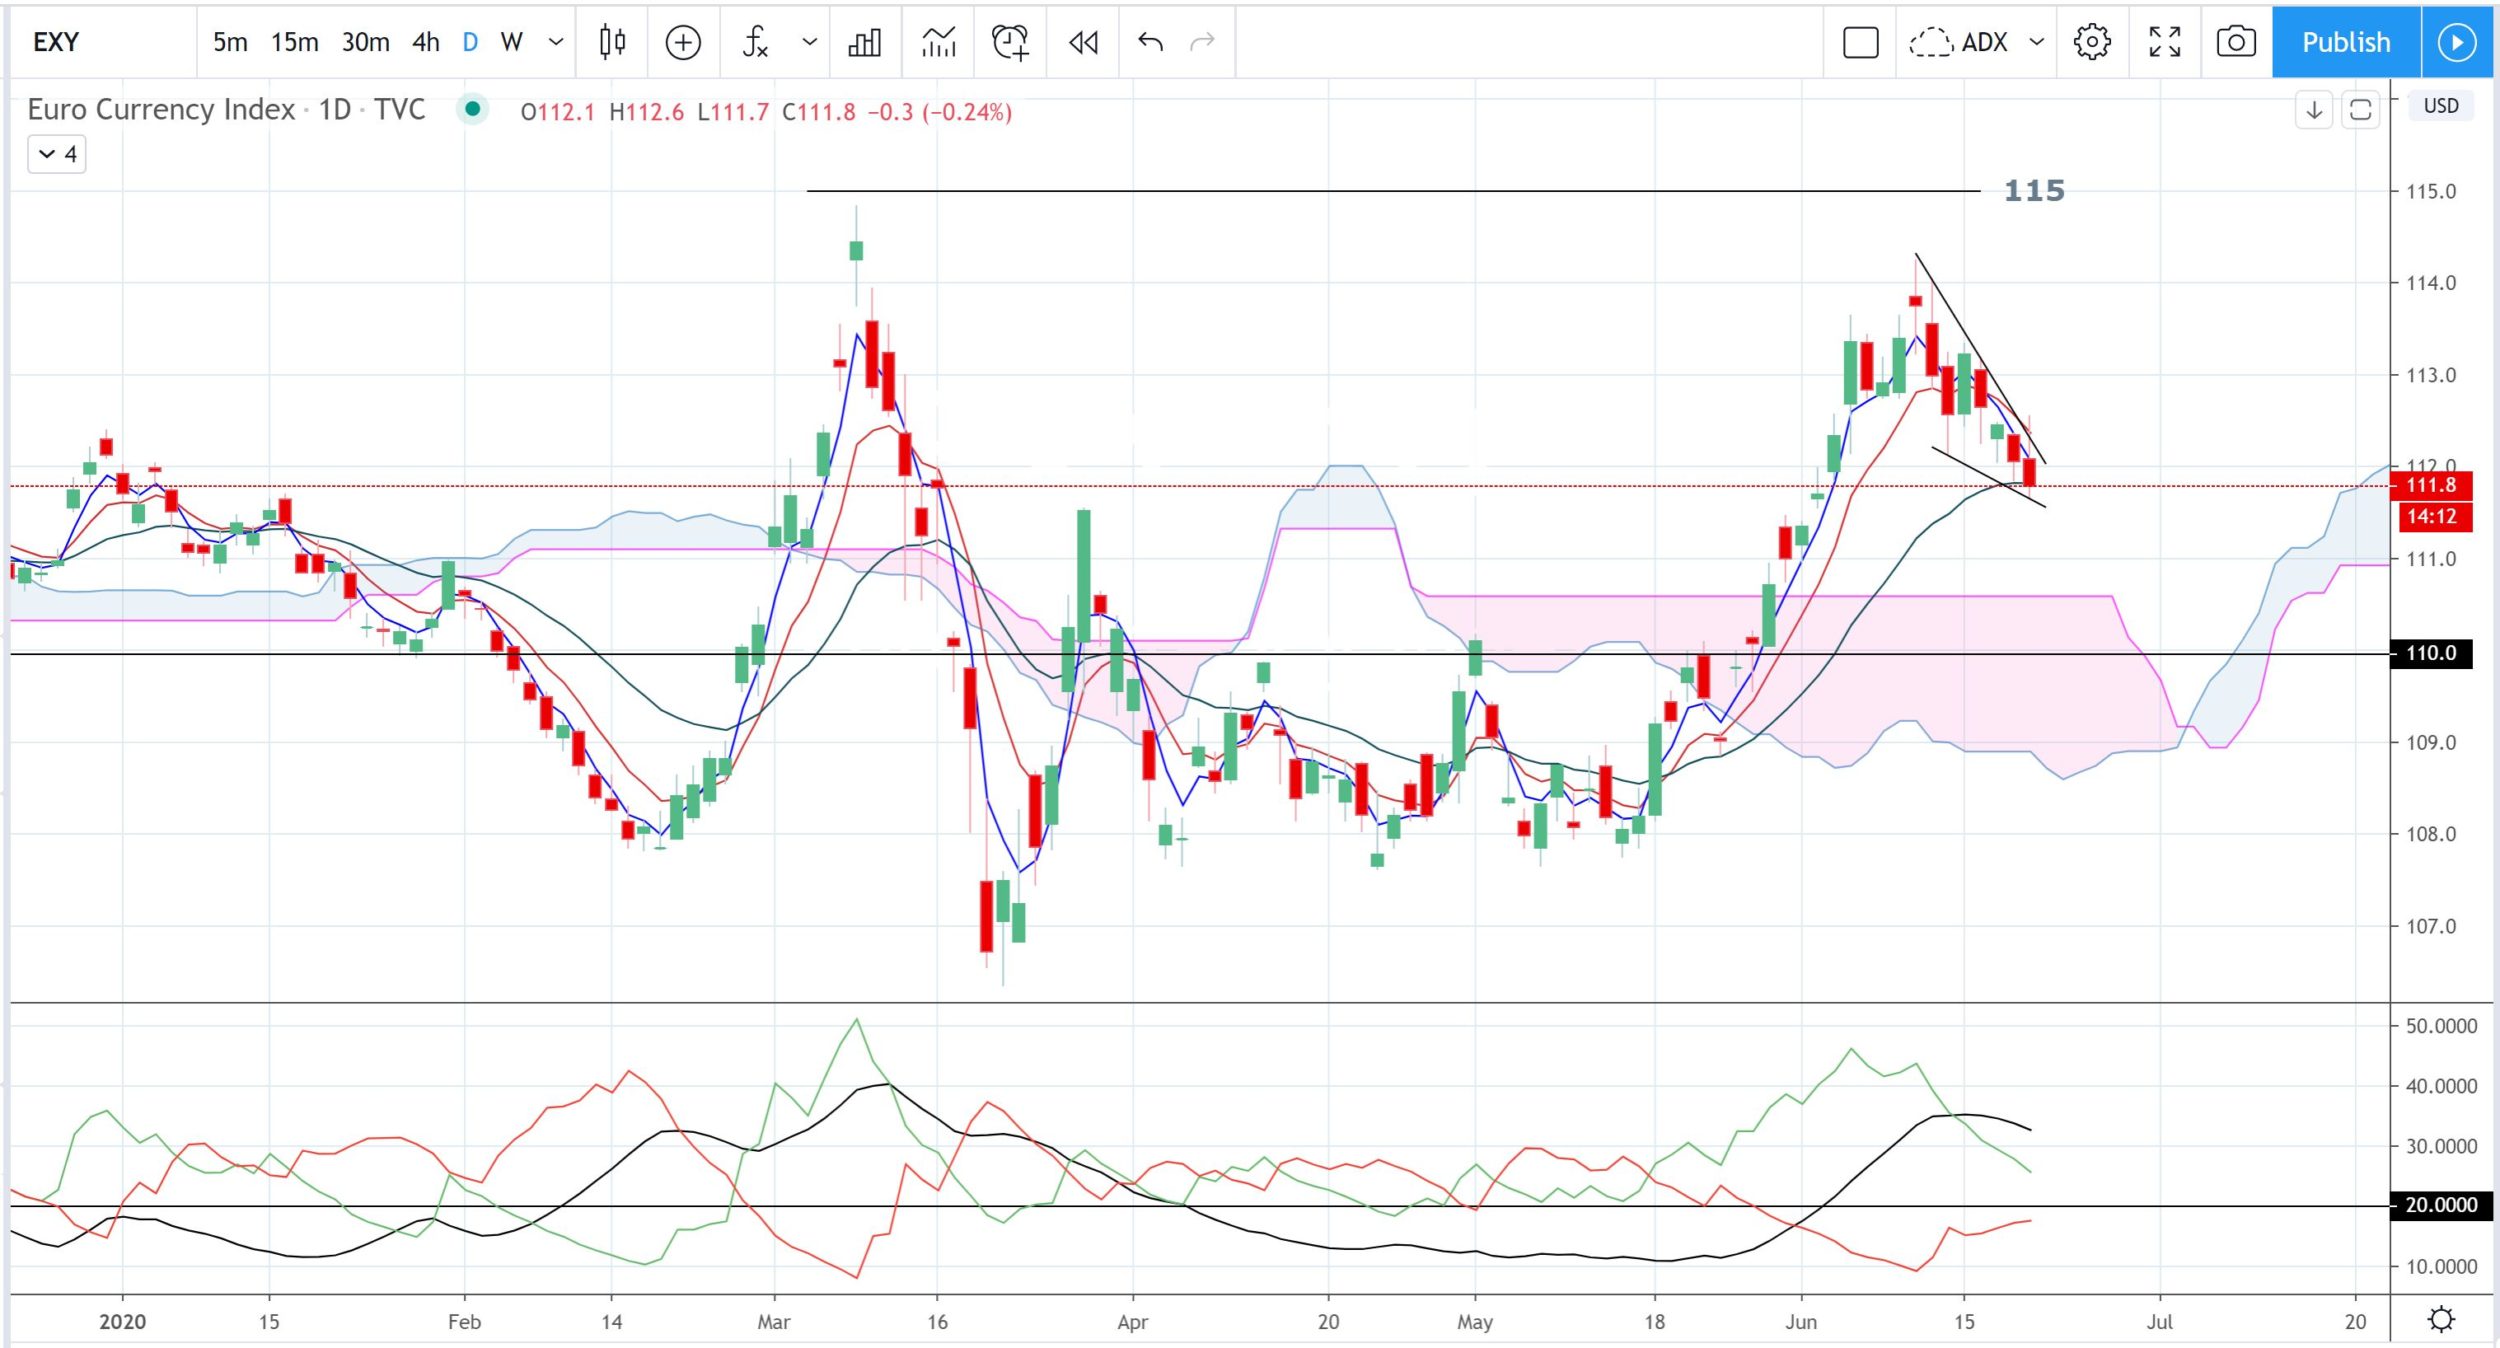The width and height of the screenshot is (2500, 1348).
Task: Click the open price O112.1 value
Action: [557, 112]
